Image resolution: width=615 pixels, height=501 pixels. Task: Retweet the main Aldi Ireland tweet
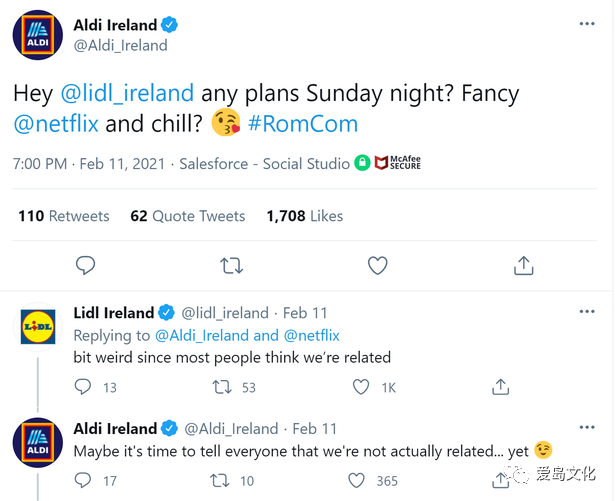[231, 266]
